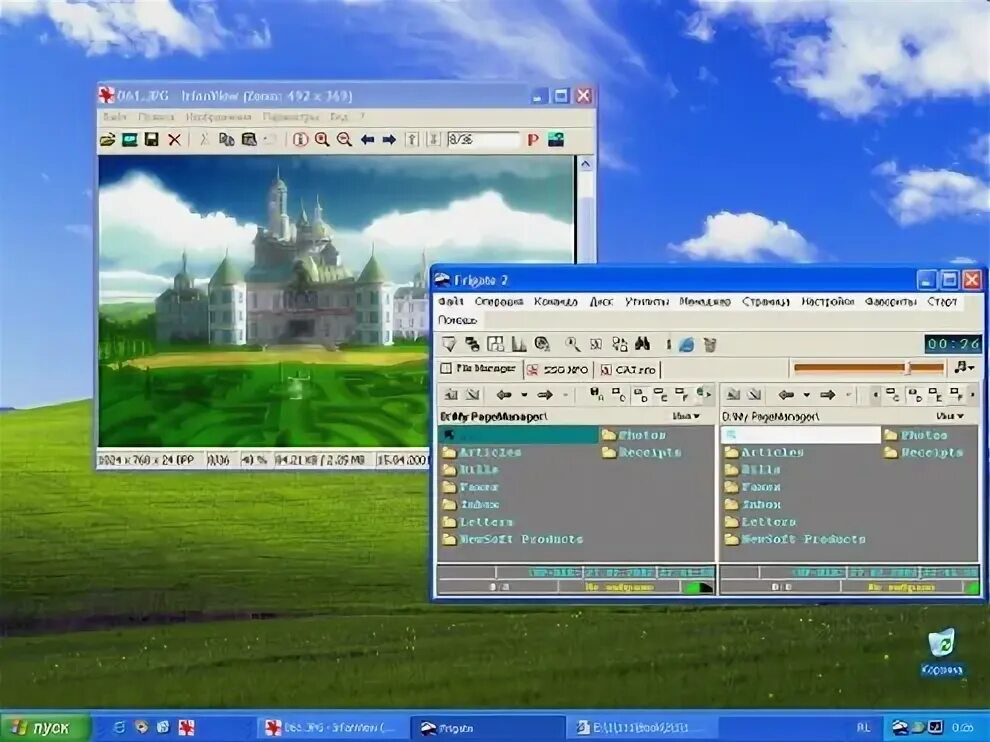Adjust the orange volume slider in Frigate
The height and width of the screenshot is (742, 990).
click(x=869, y=368)
